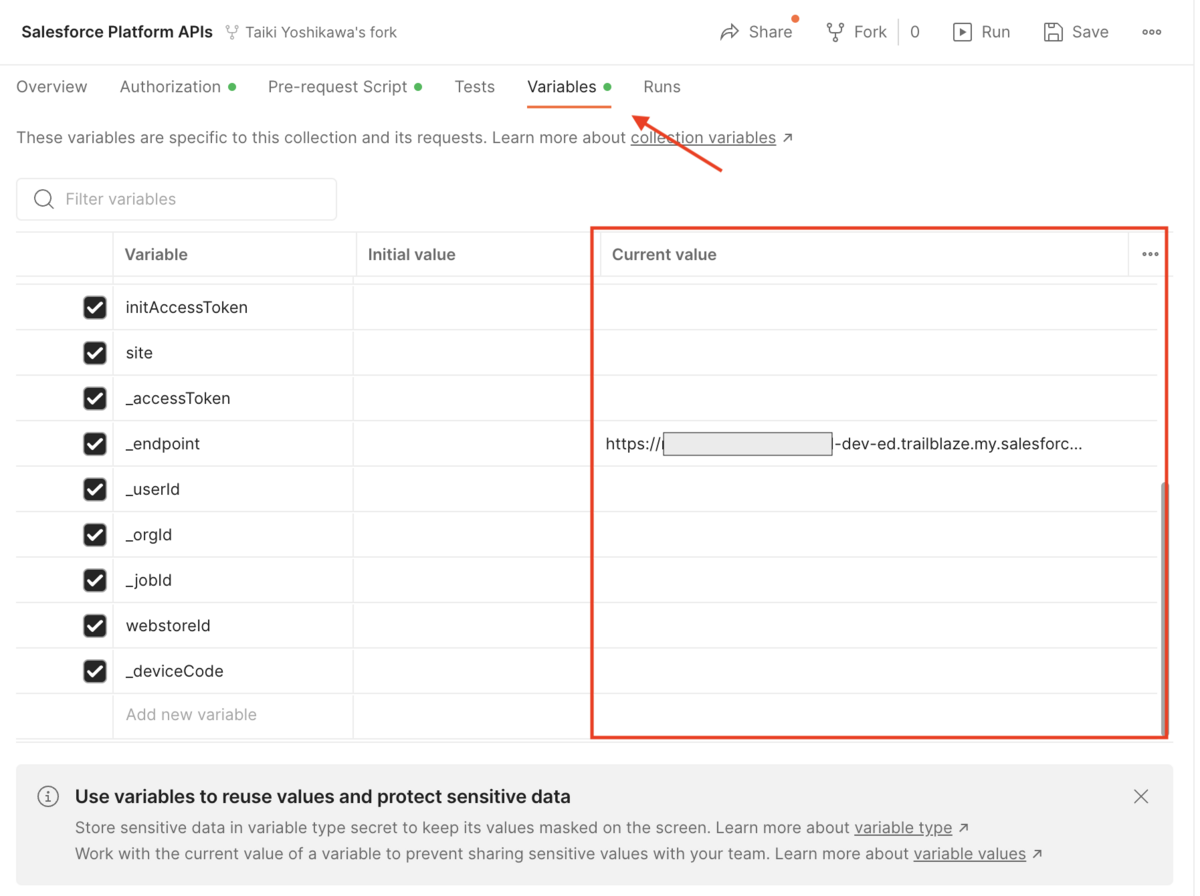Click the Share arrow icon
1200x896 pixels.
tap(729, 32)
